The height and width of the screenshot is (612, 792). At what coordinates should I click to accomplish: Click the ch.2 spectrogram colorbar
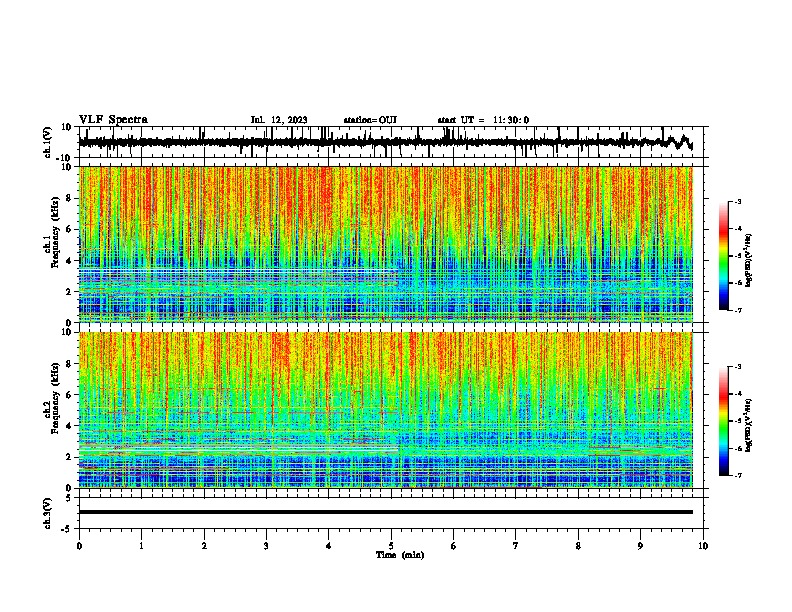click(x=724, y=421)
